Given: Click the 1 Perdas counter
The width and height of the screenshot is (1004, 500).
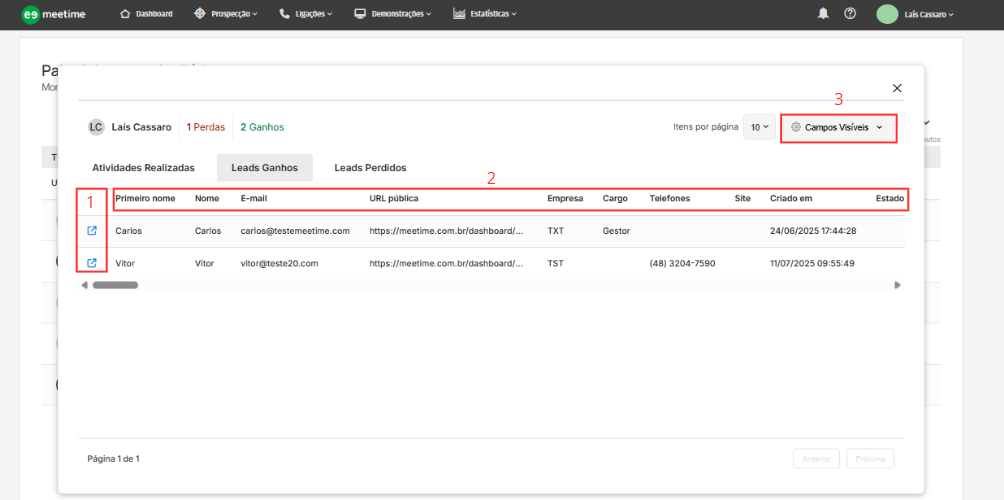Looking at the screenshot, I should pos(206,127).
